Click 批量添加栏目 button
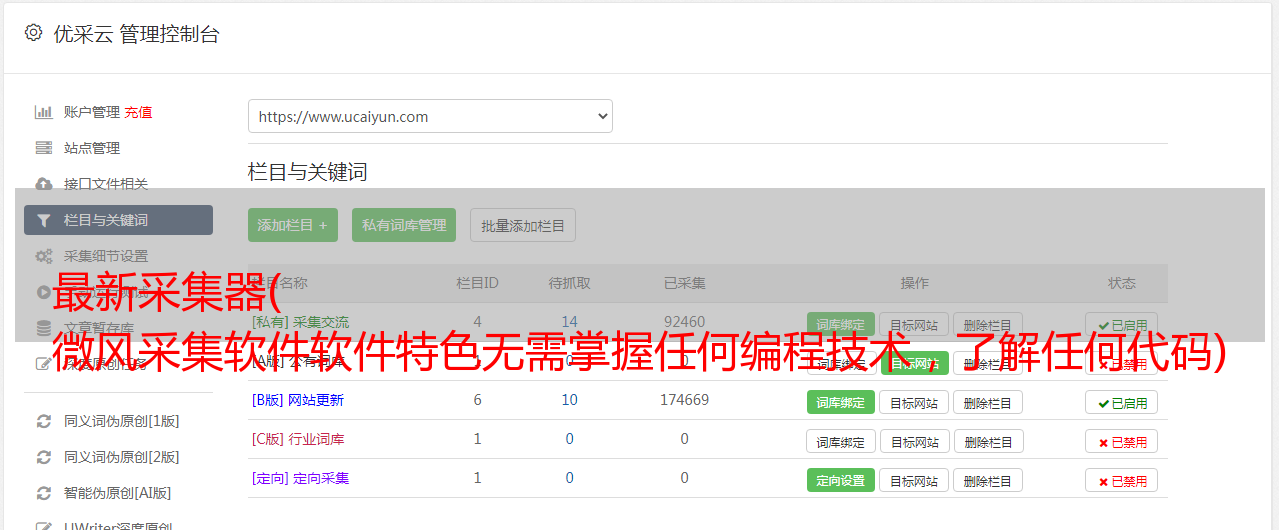This screenshot has height=530, width=1279. click(523, 225)
